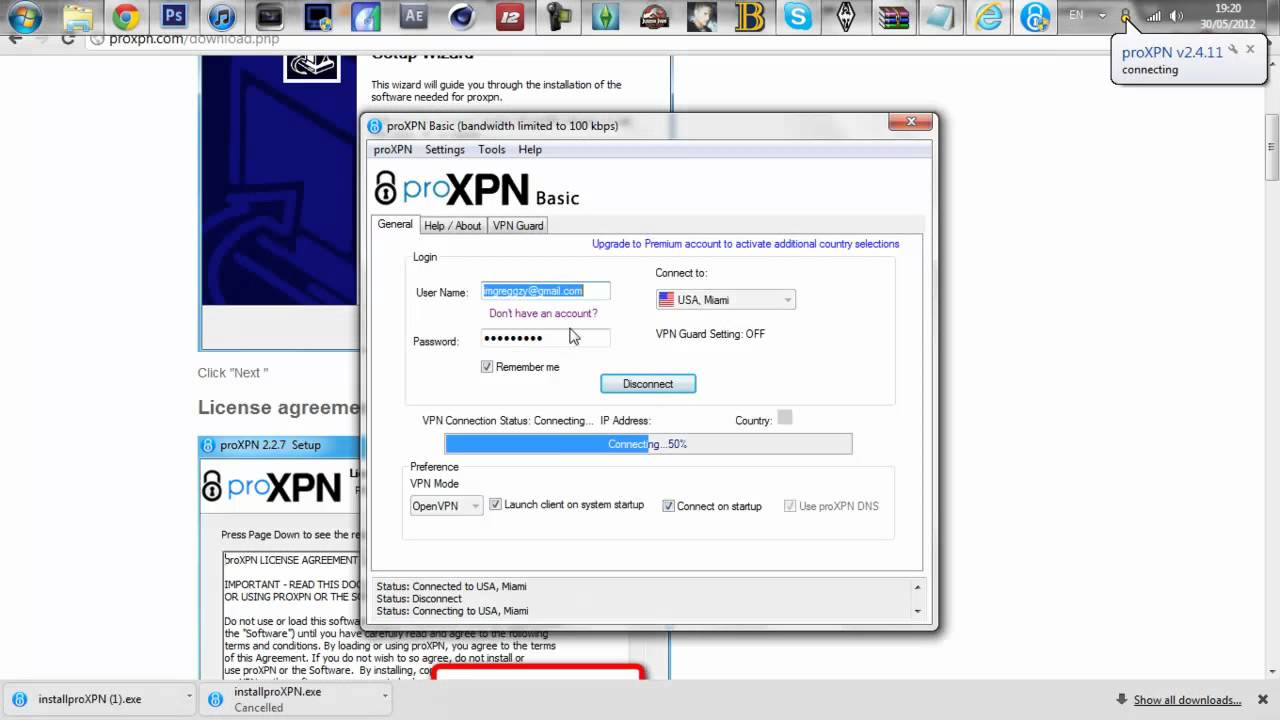Switch to the General tab
The image size is (1280, 720).
coord(395,224)
